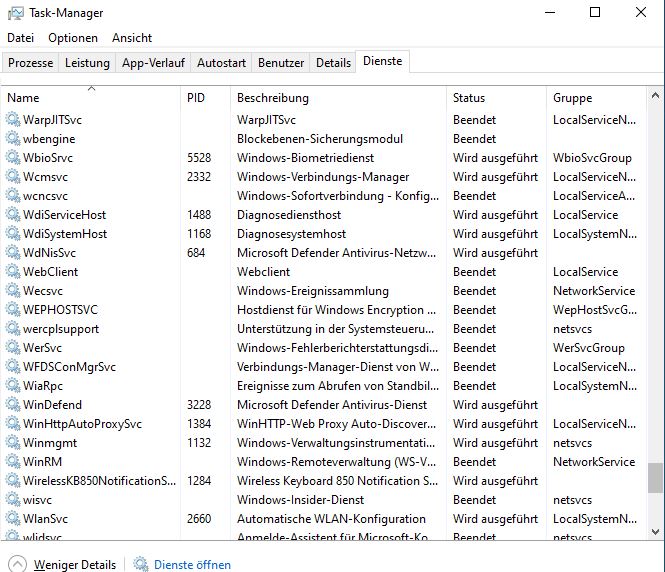This screenshot has height=572, width=665.
Task: Click the WlanSvc service icon
Action: [13, 519]
